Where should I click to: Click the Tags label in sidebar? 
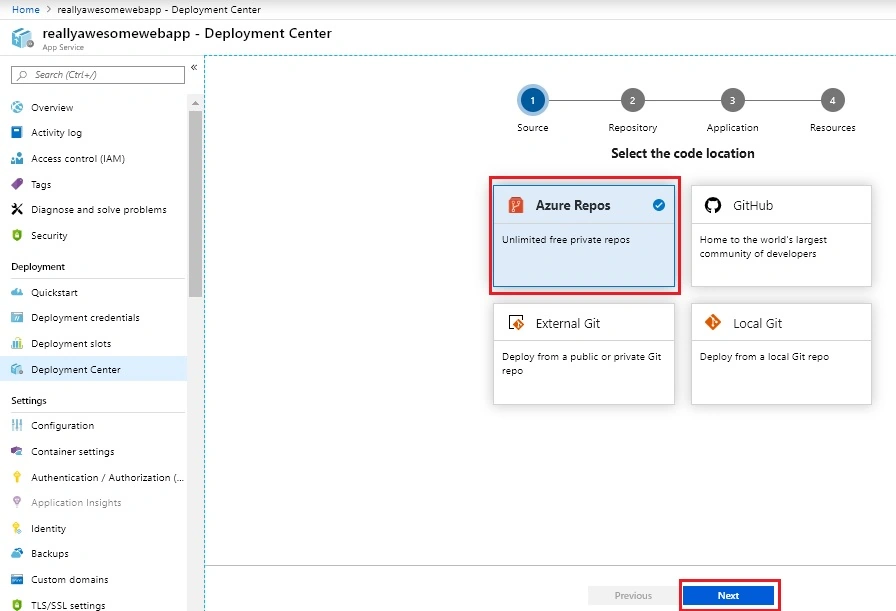point(41,184)
